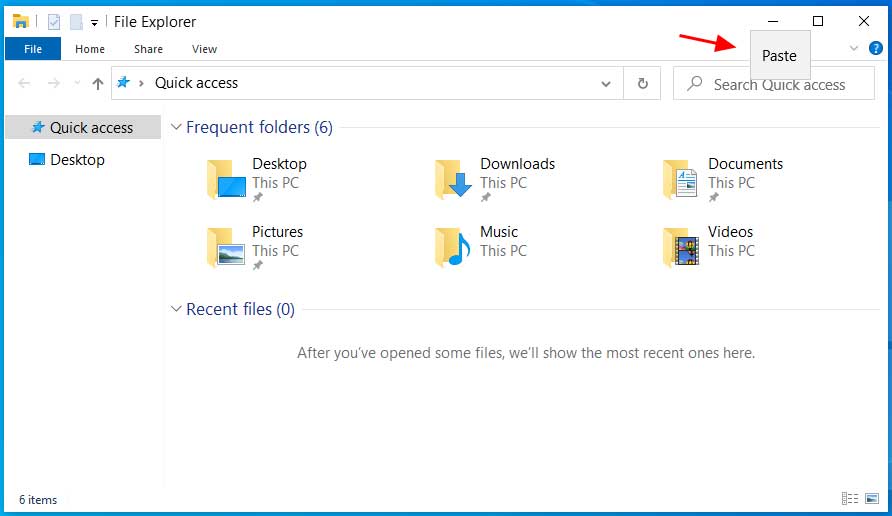Click Quick access in the address bar

[196, 83]
